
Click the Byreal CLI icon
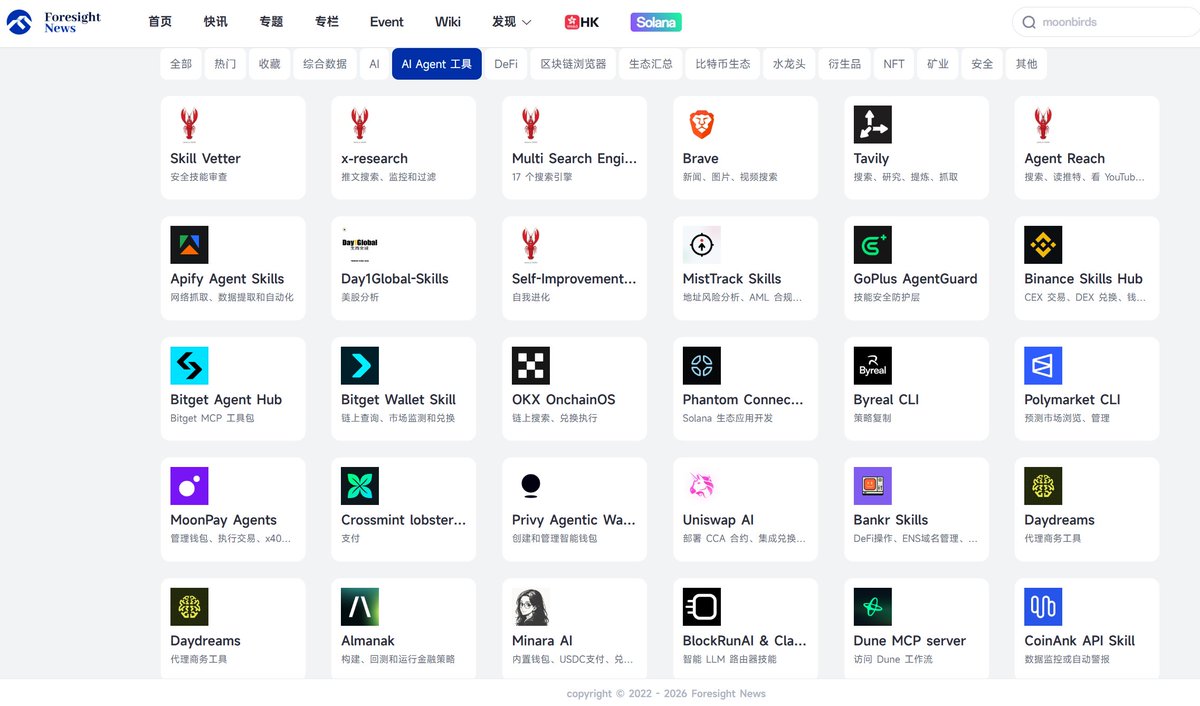point(873,366)
